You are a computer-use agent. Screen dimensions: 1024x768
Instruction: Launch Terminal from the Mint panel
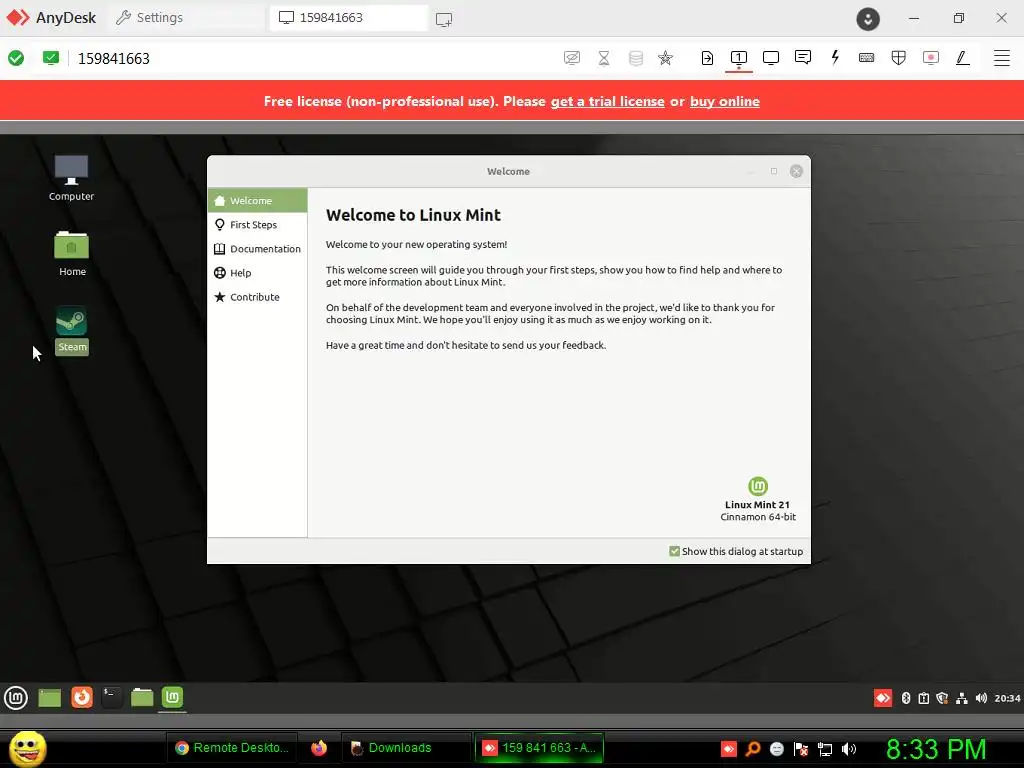click(x=112, y=697)
